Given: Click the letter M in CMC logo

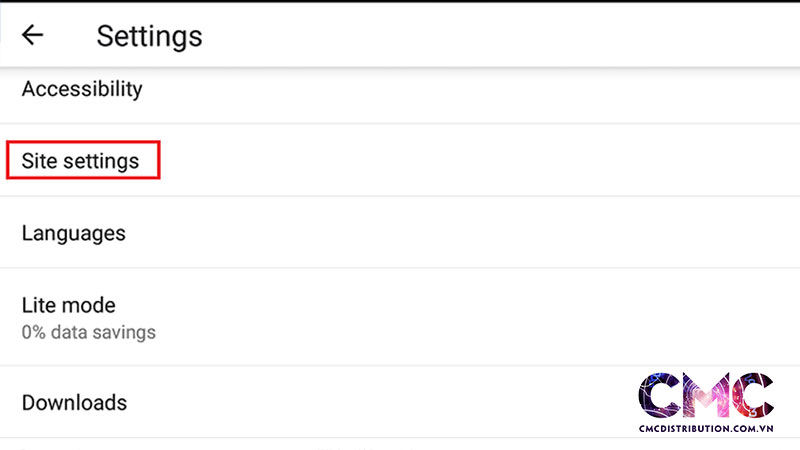Looking at the screenshot, I should (705, 395).
